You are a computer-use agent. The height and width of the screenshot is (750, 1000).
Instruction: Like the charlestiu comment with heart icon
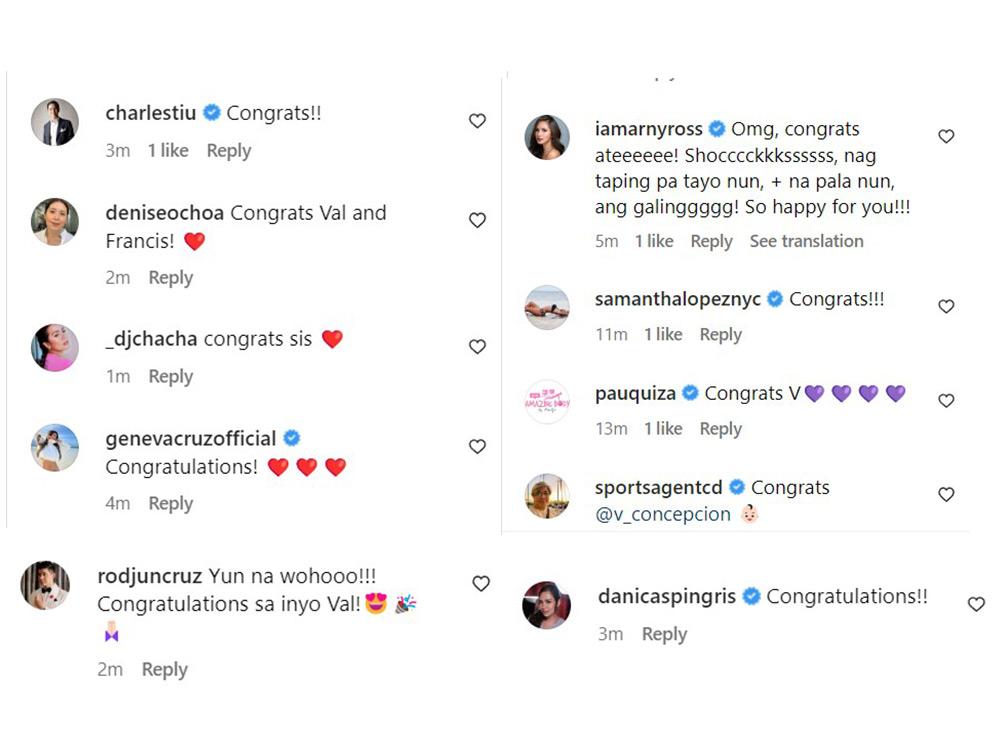(x=477, y=121)
